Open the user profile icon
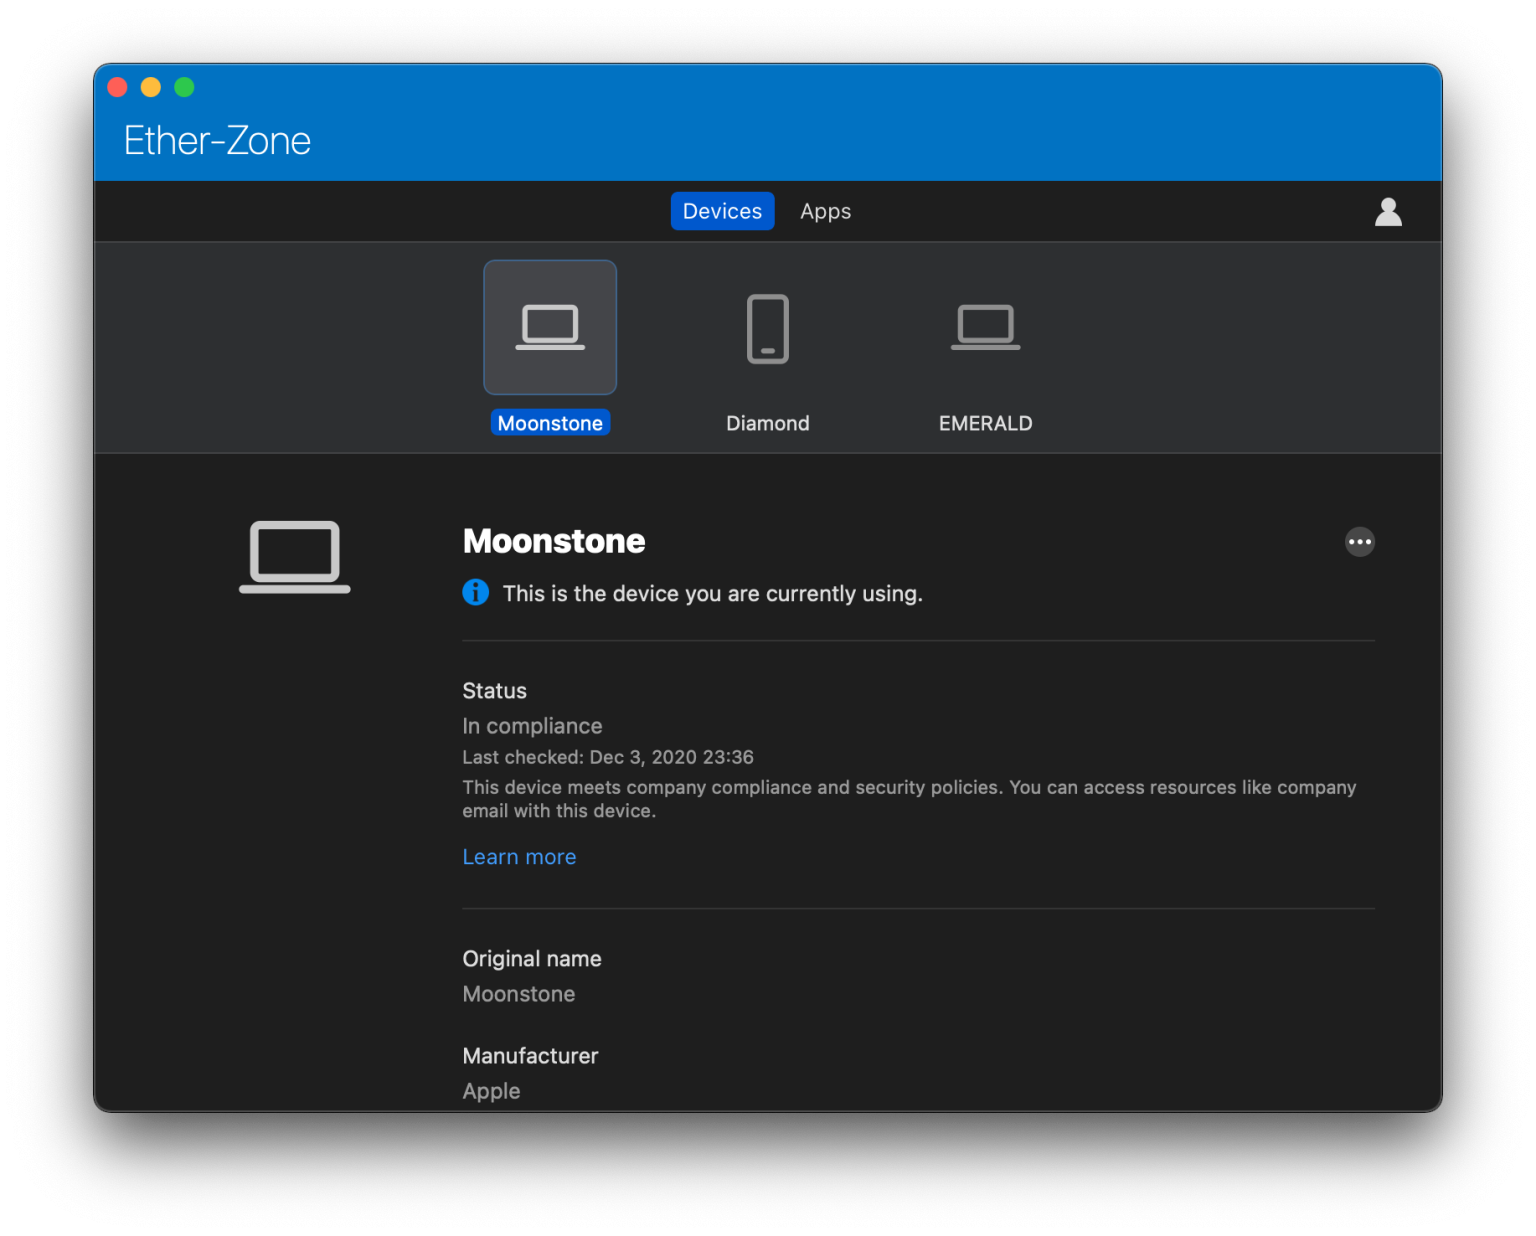Viewport: 1536px width, 1236px height. pos(1388,211)
